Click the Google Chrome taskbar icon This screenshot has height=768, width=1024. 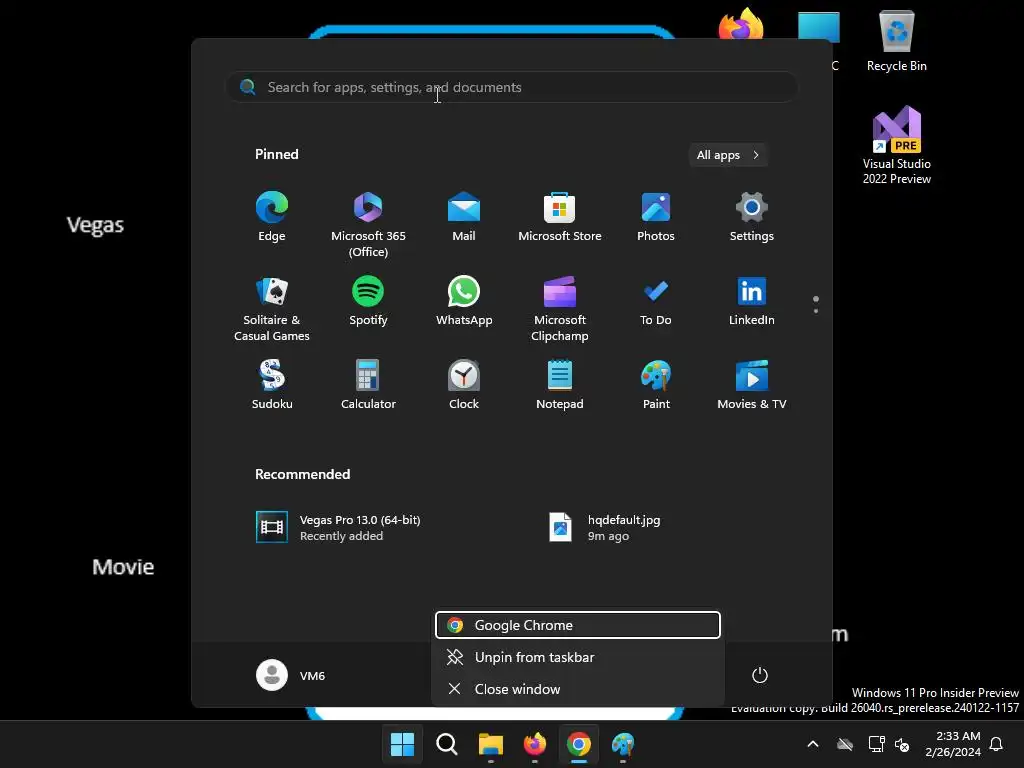coord(579,744)
